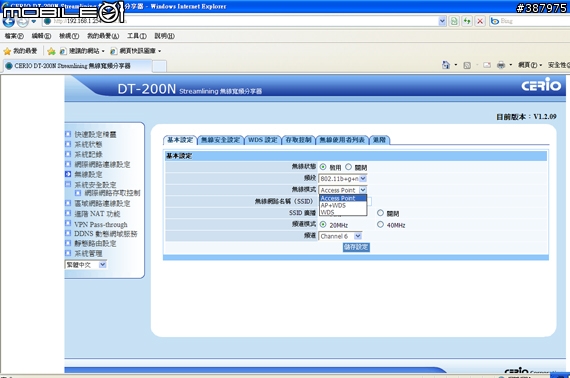Screen dimensions: 570x378
Task: Click the CERIO DT-200N browser tab
Action: [x=77, y=66]
